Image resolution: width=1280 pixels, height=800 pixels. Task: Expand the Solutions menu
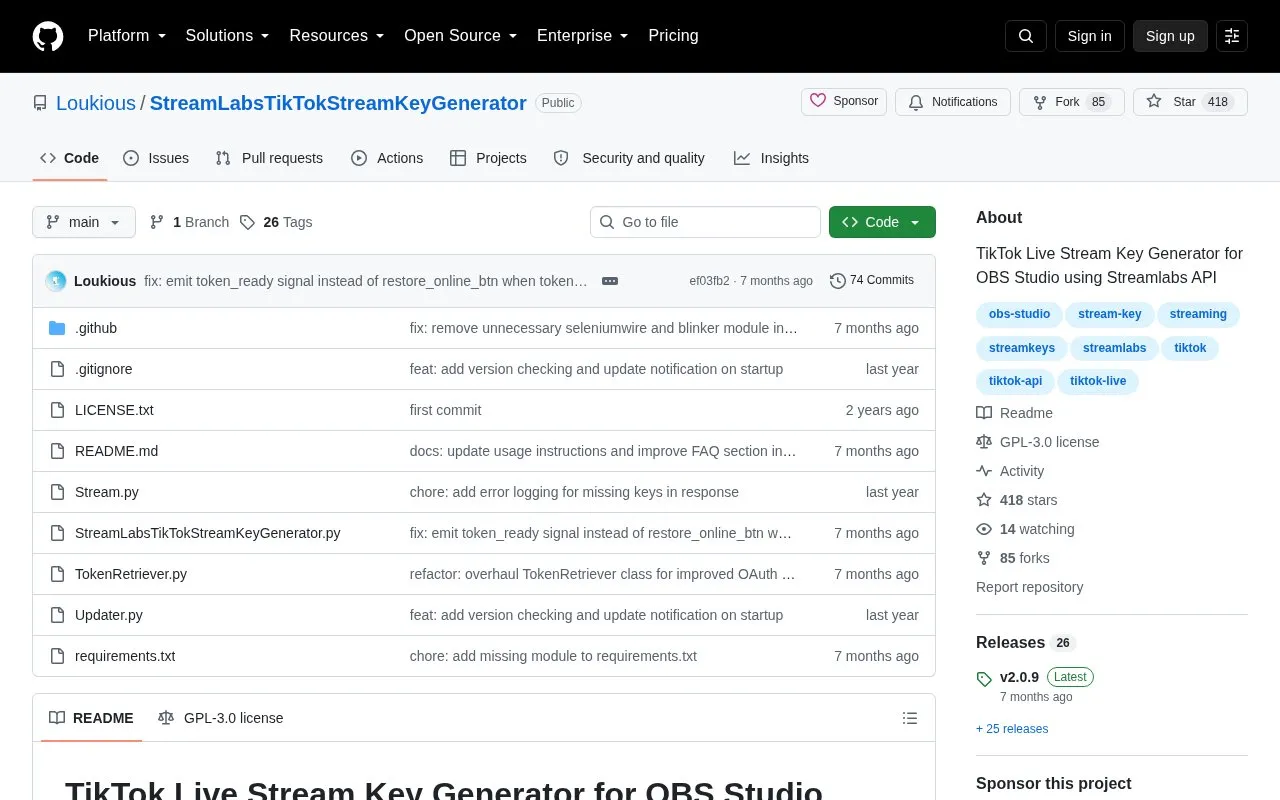click(228, 36)
